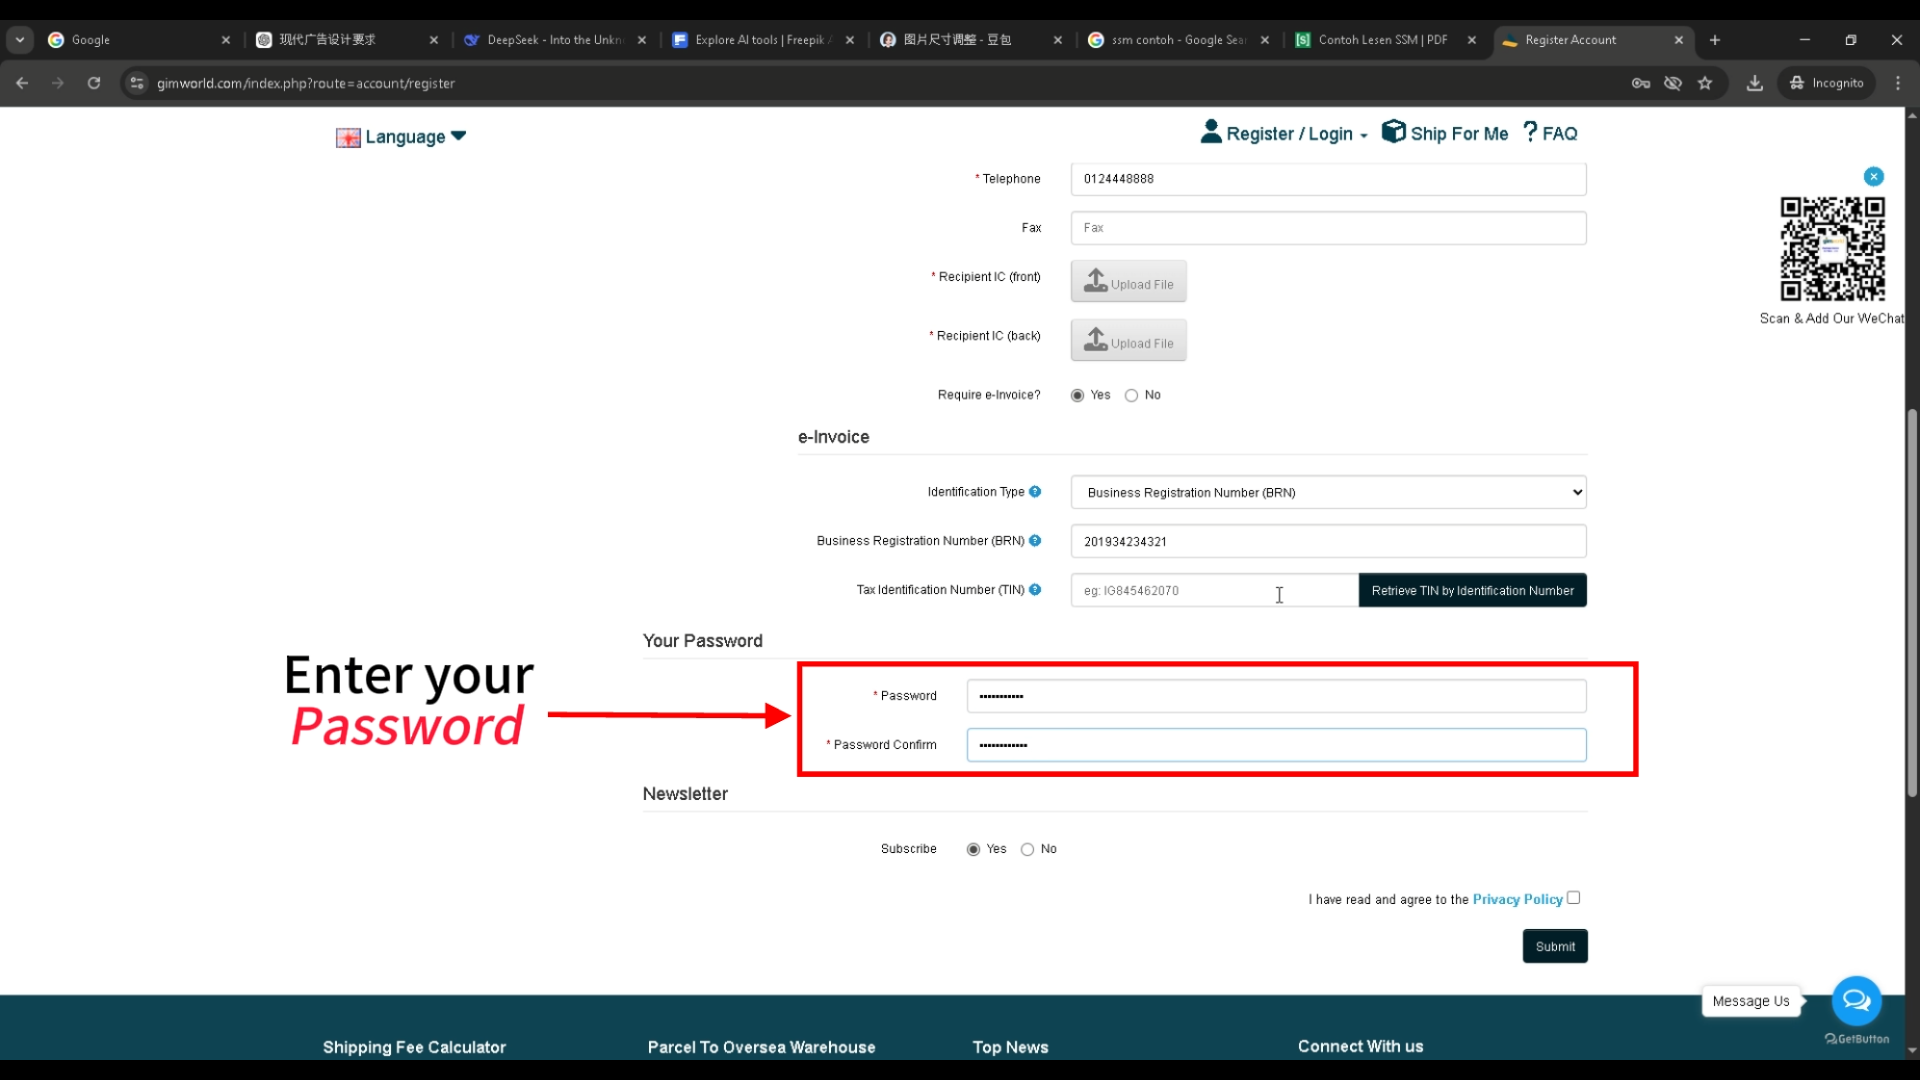Click the Identification Type help icon
The image size is (1920, 1080).
(1035, 492)
